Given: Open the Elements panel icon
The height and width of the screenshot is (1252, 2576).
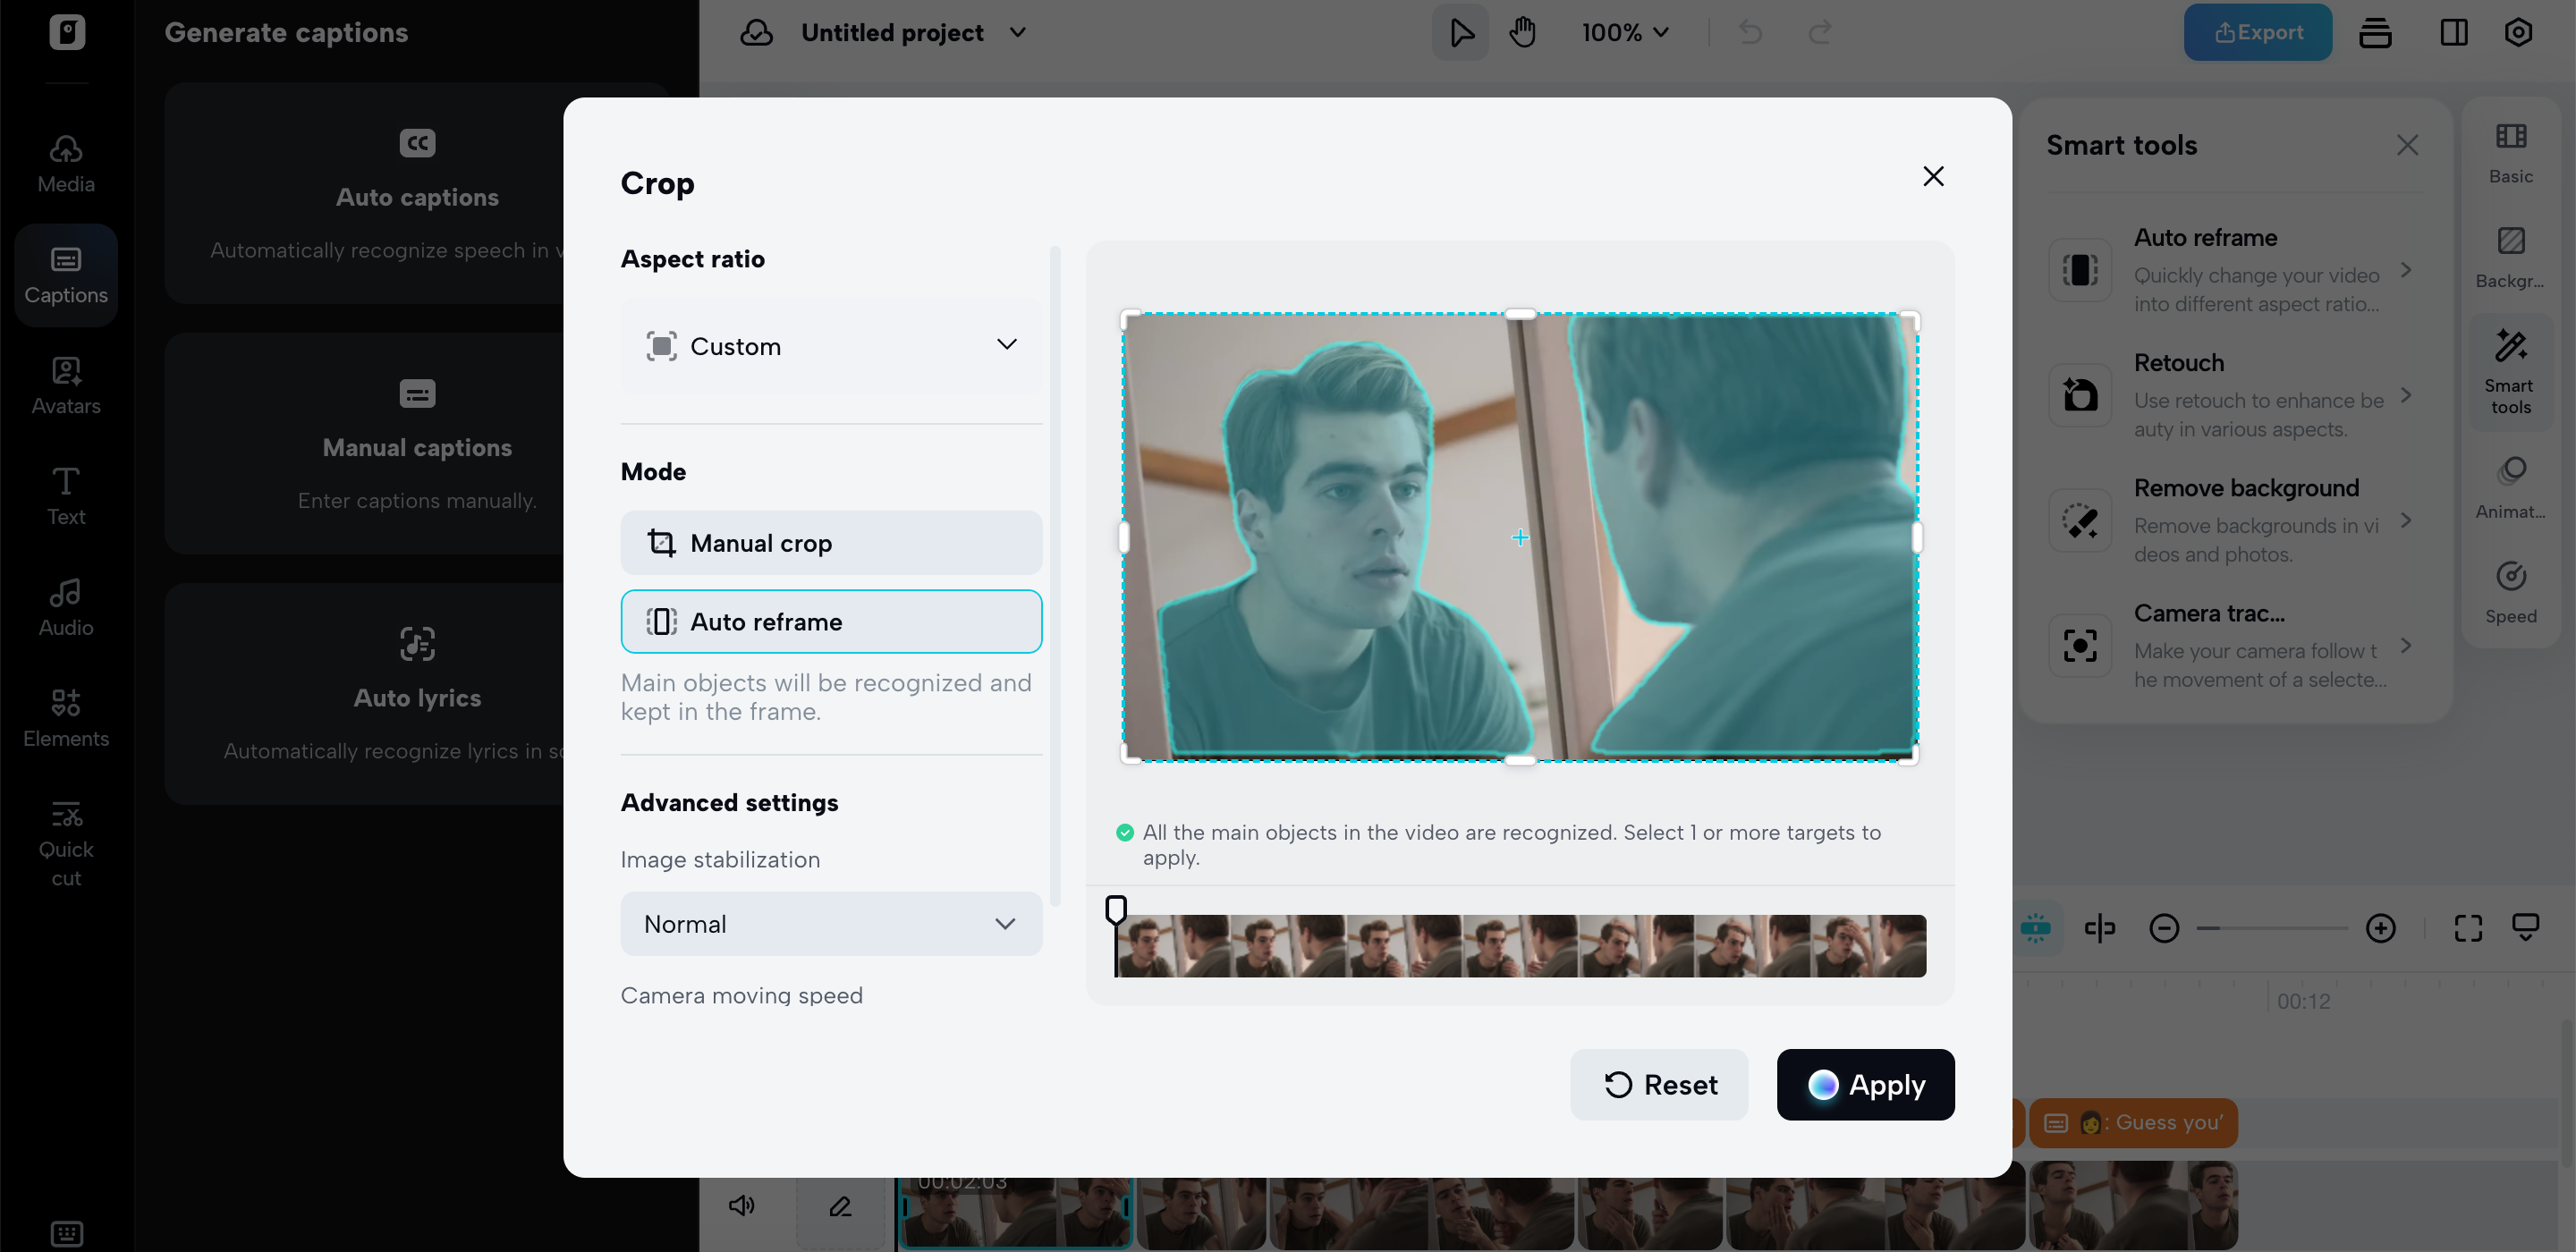Looking at the screenshot, I should click(x=66, y=717).
